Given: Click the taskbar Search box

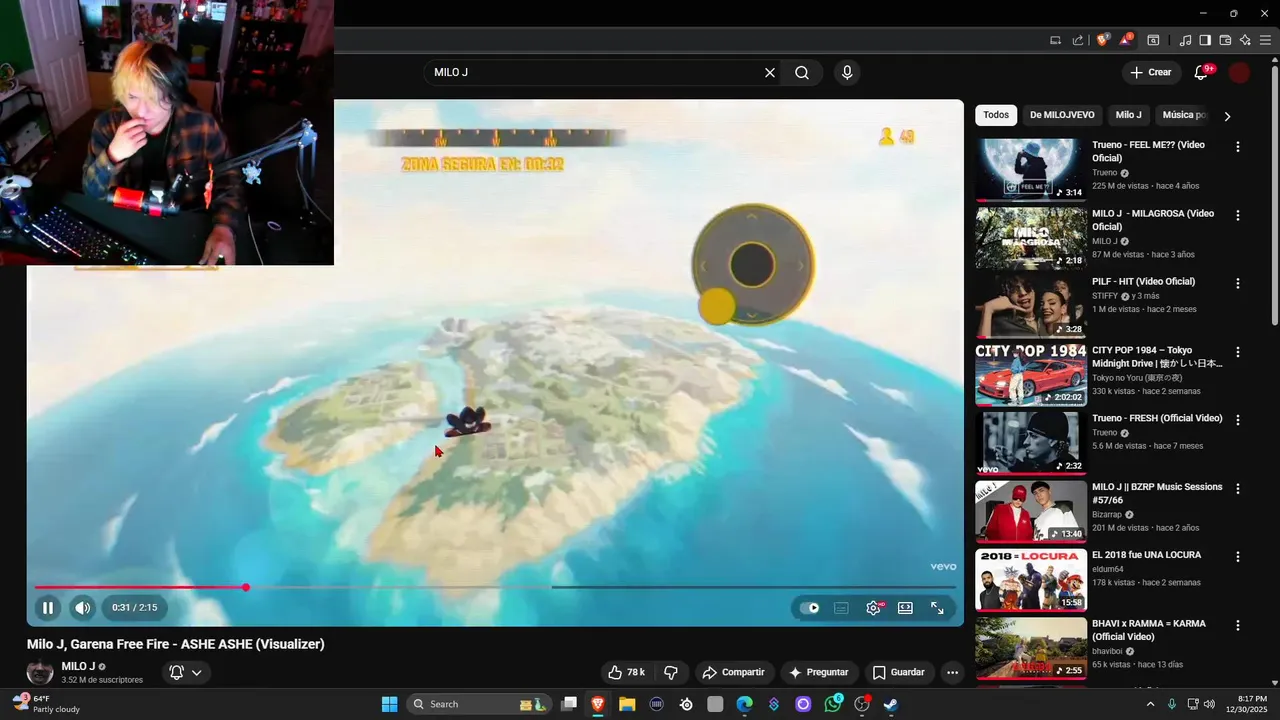Looking at the screenshot, I should [x=480, y=704].
